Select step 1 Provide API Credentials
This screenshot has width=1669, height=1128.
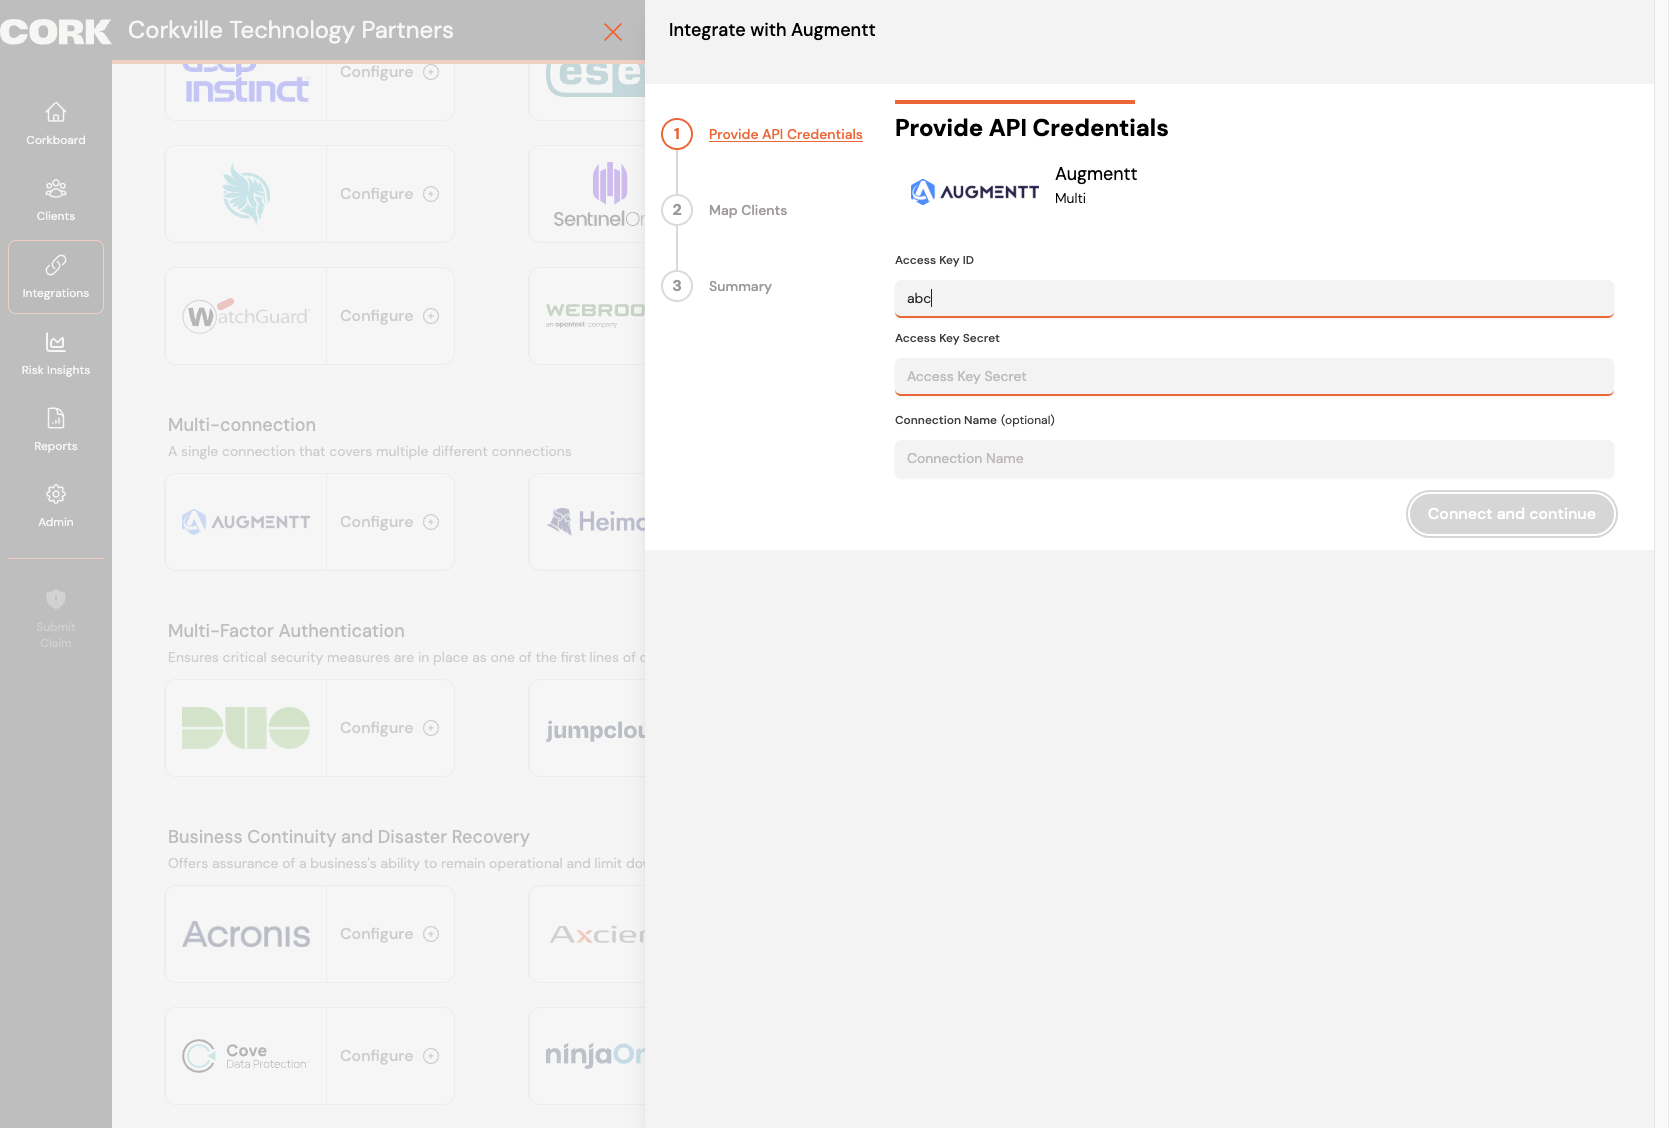pyautogui.click(x=677, y=134)
